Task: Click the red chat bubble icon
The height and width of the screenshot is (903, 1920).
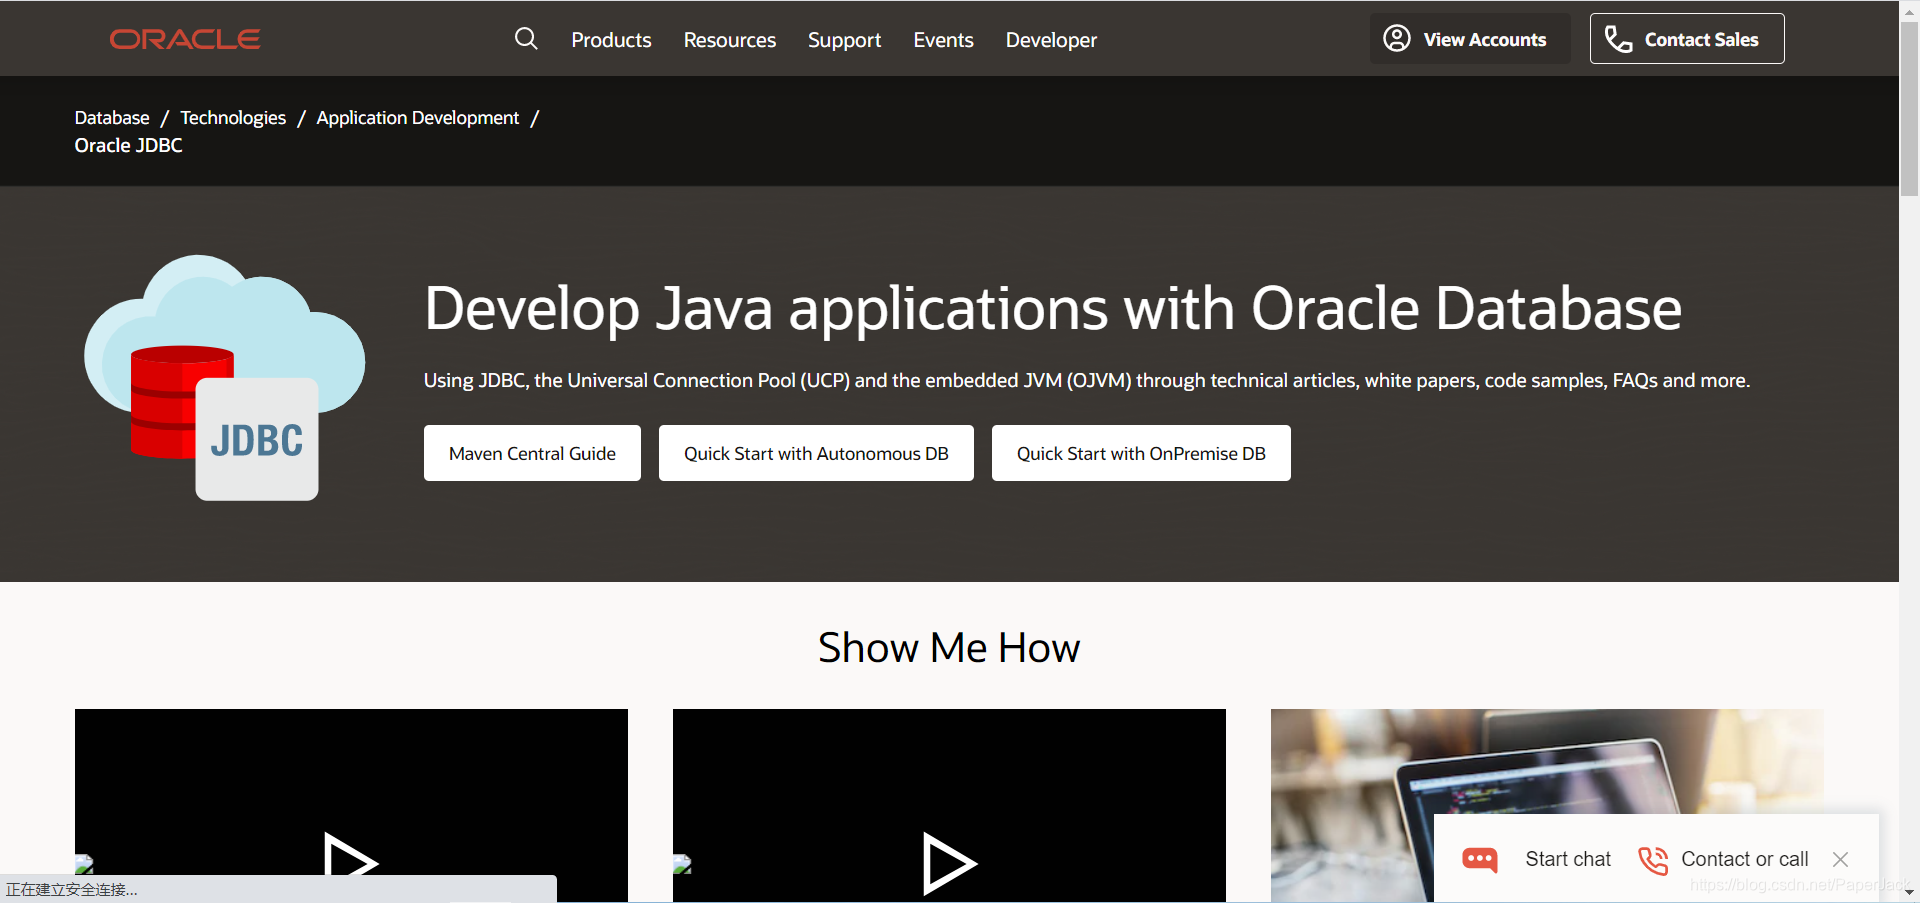Action: (x=1480, y=860)
